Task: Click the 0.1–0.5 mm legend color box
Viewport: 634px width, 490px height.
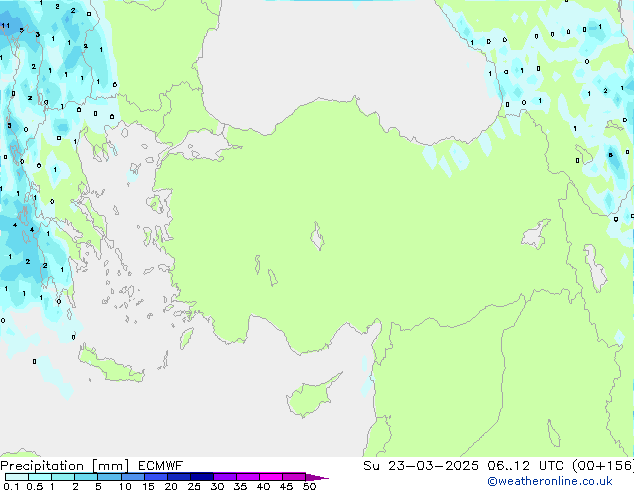Action: [x=17, y=477]
